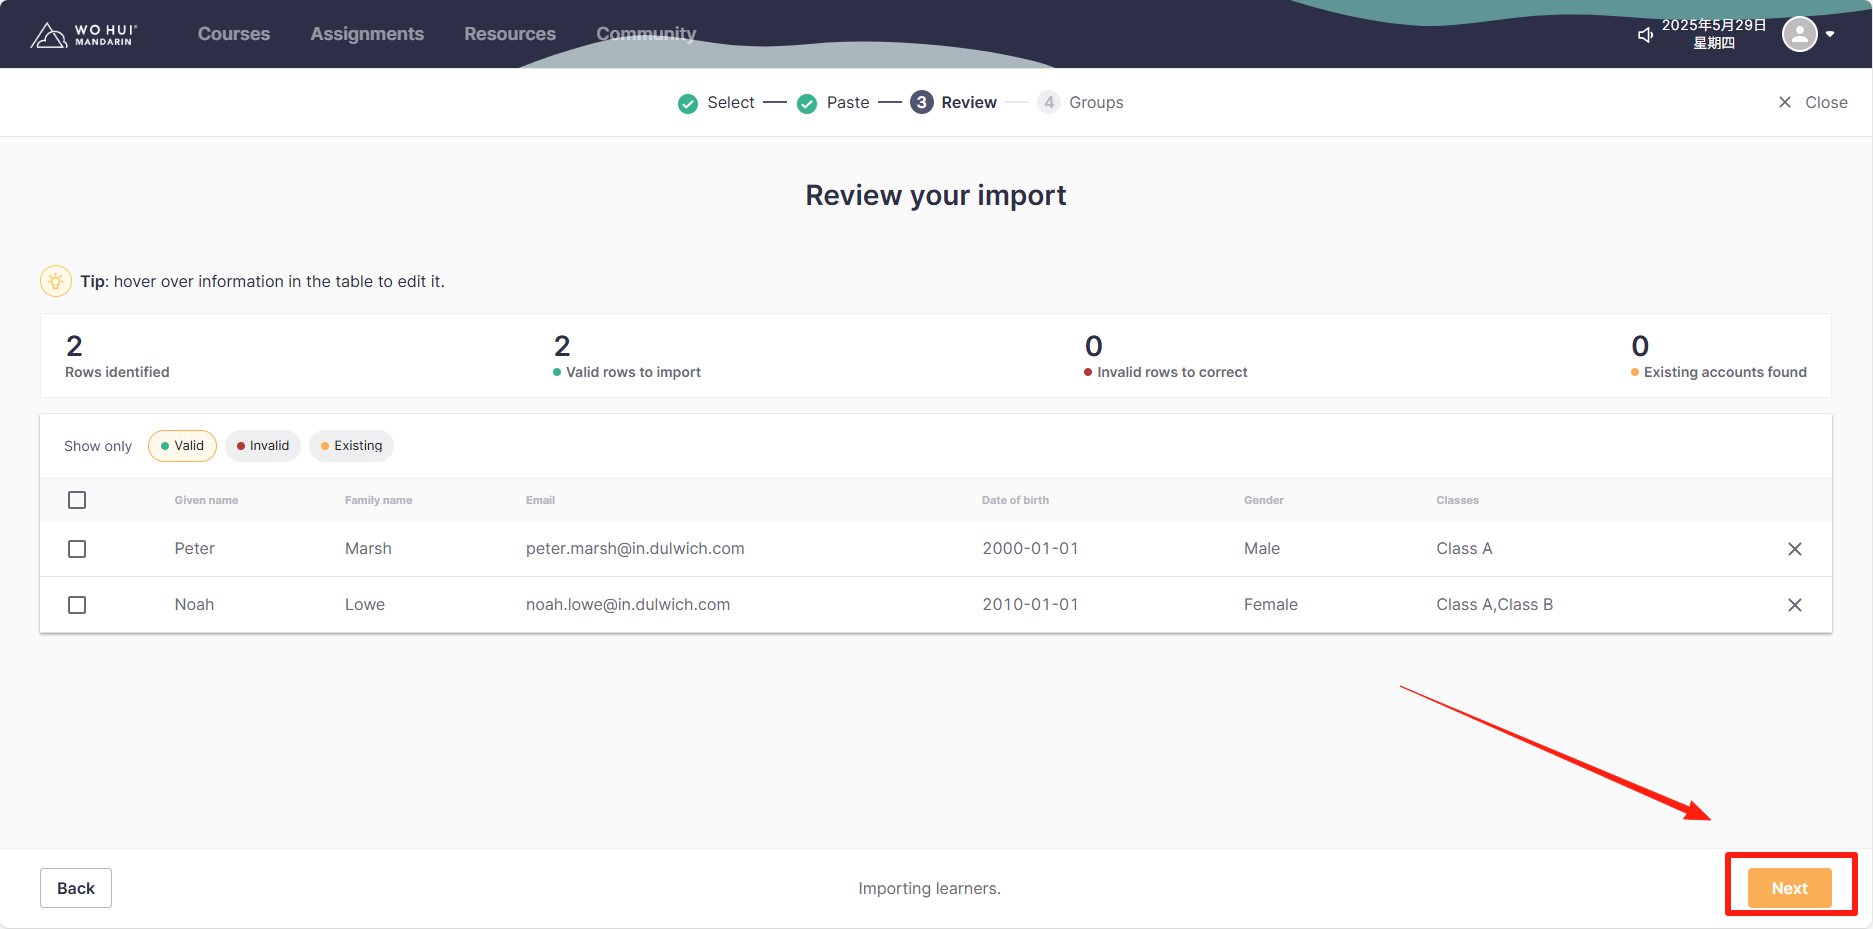Check the box for Noah Lowe
This screenshot has width=1873, height=929.
point(77,605)
